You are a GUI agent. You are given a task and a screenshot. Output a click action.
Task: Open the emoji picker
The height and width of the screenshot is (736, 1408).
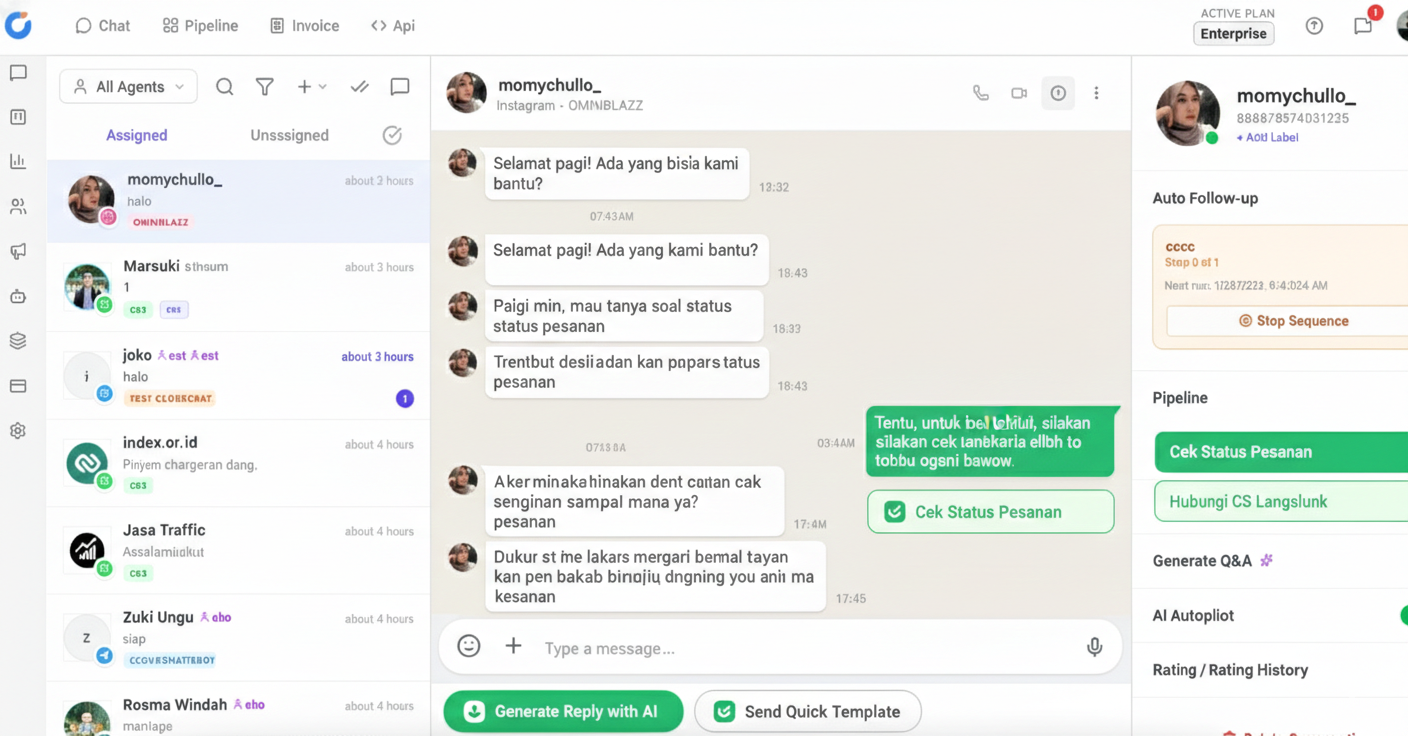pyautogui.click(x=469, y=646)
